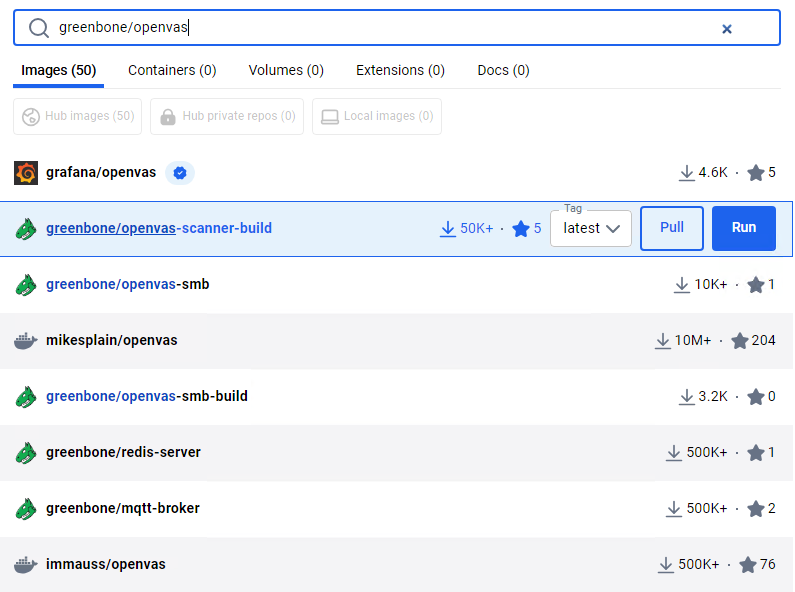The width and height of the screenshot is (795, 592).
Task: Select the mikesplain/openvas result
Action: (x=396, y=341)
